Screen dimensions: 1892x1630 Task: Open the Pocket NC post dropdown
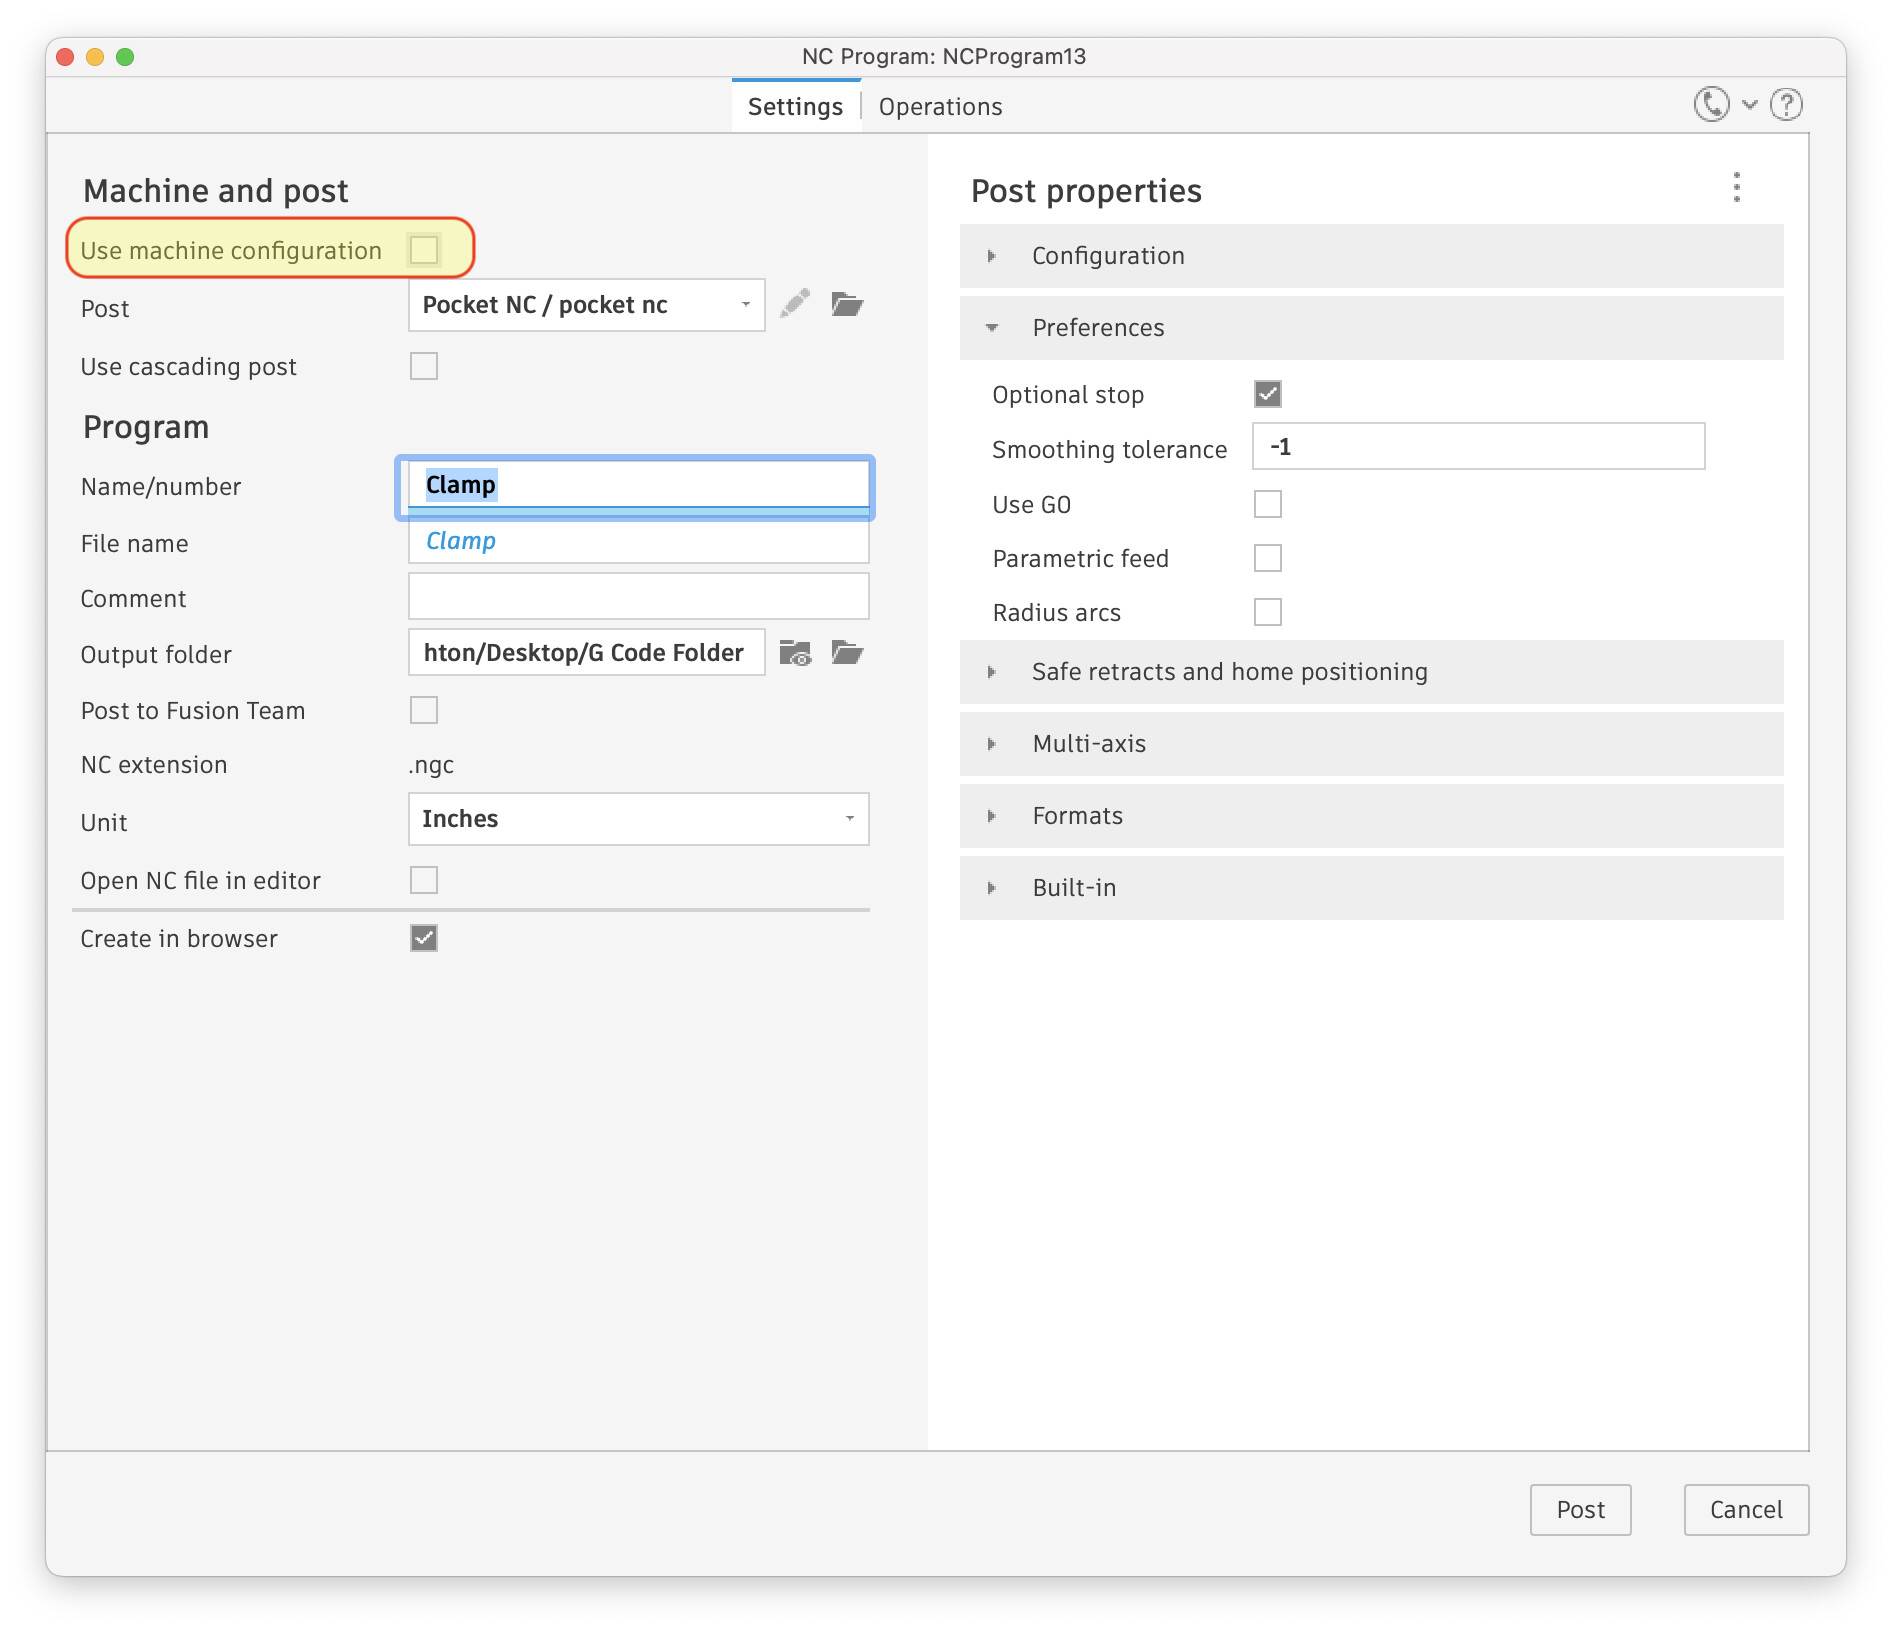point(586,304)
